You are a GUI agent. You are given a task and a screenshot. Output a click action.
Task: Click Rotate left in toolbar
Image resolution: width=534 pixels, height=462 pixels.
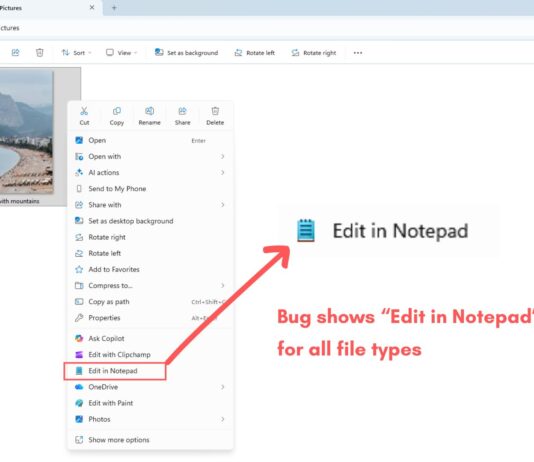coord(254,53)
